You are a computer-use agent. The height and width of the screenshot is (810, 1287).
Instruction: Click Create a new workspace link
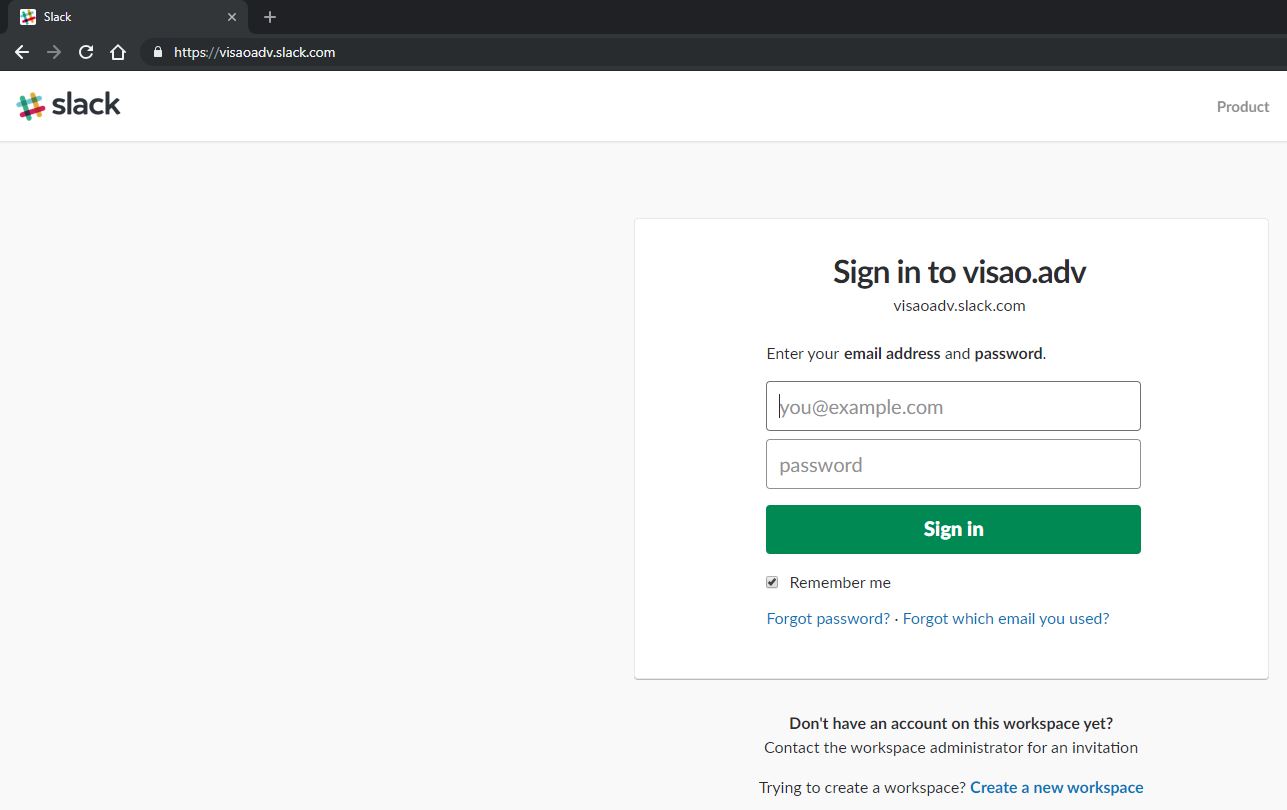pyautogui.click(x=1056, y=787)
